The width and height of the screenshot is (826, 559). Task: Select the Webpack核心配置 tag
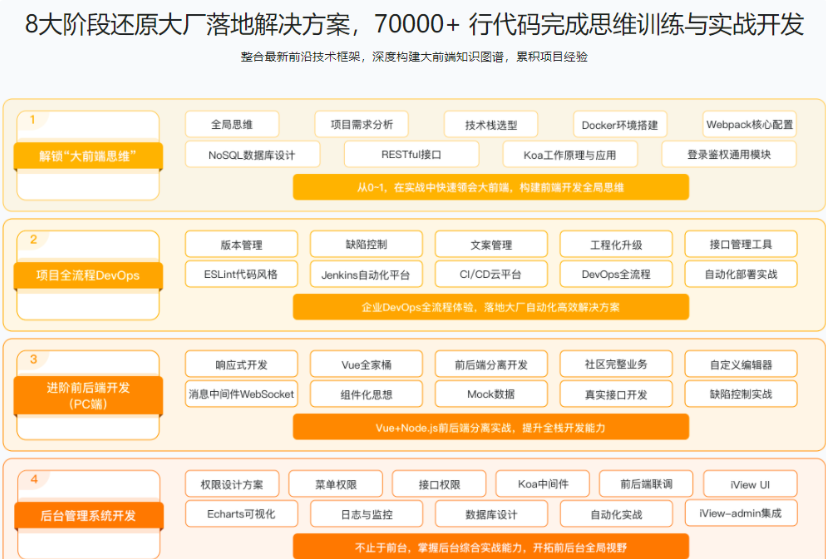pos(749,125)
